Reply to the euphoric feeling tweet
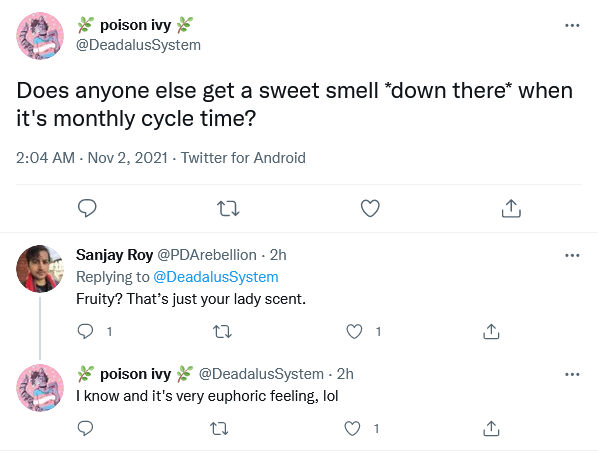Screen dimensions: 598x453 pos(85,428)
